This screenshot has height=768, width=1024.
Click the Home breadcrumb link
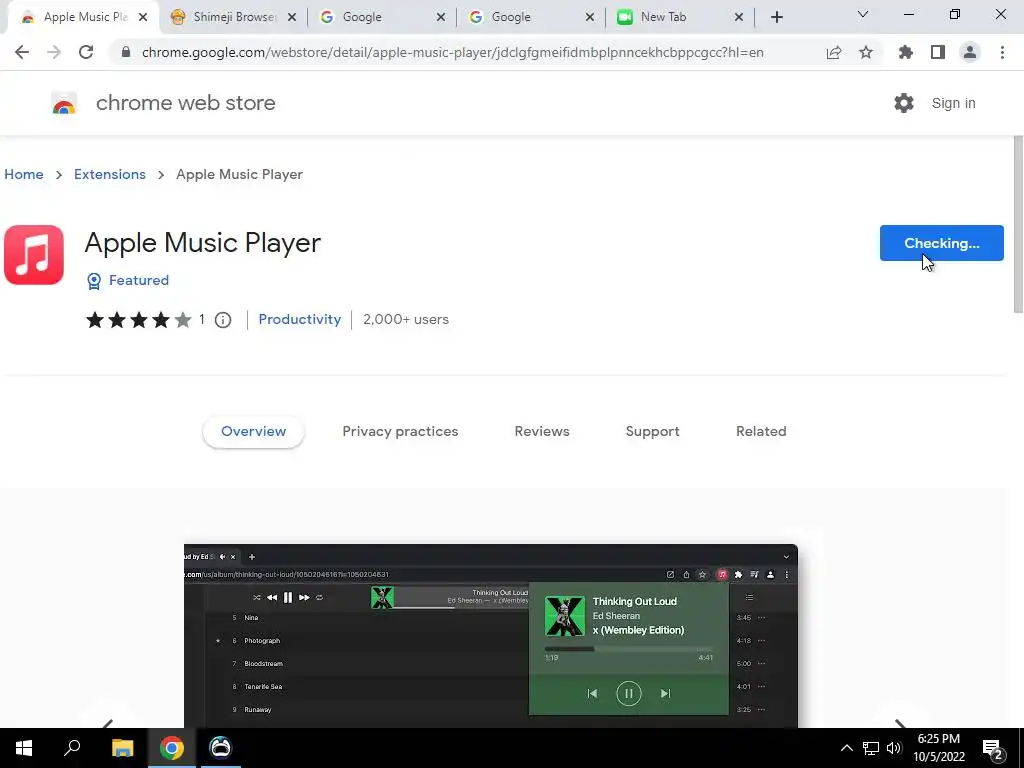[24, 174]
